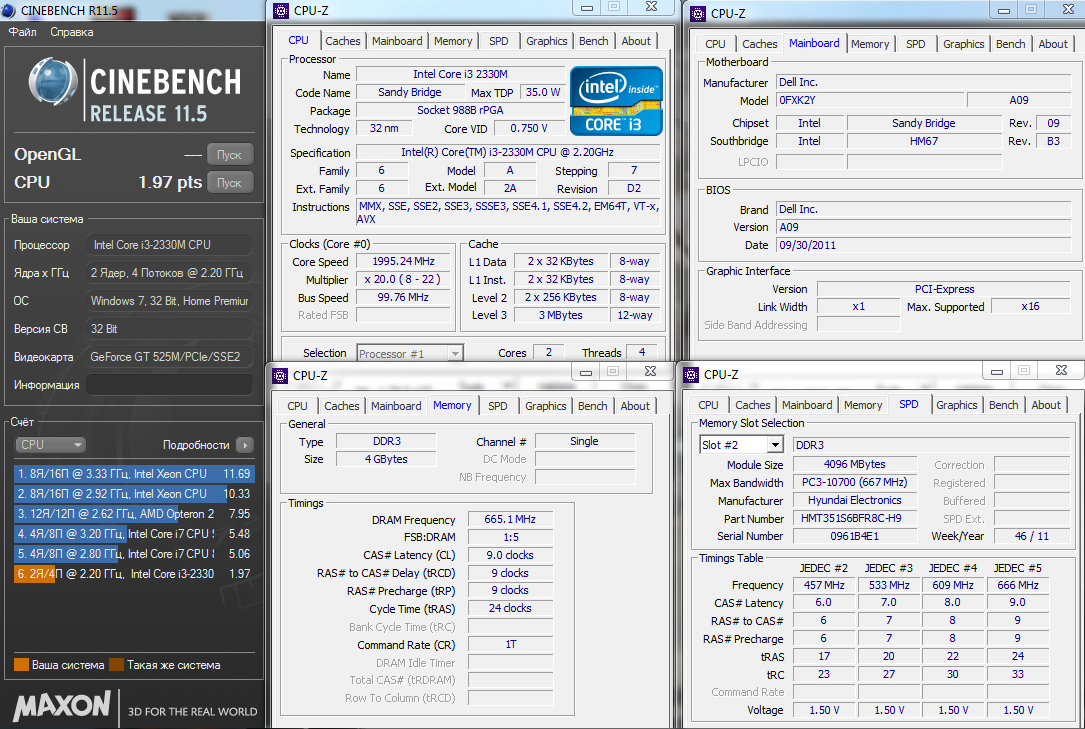This screenshot has height=729, width=1085.
Task: Switch to Graphics tab in CPU window
Action: click(x=546, y=41)
